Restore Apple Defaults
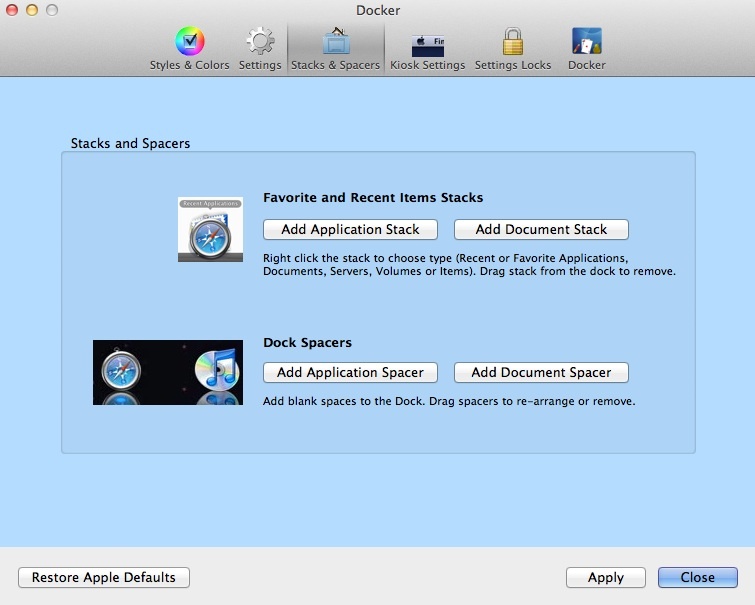 (104, 577)
